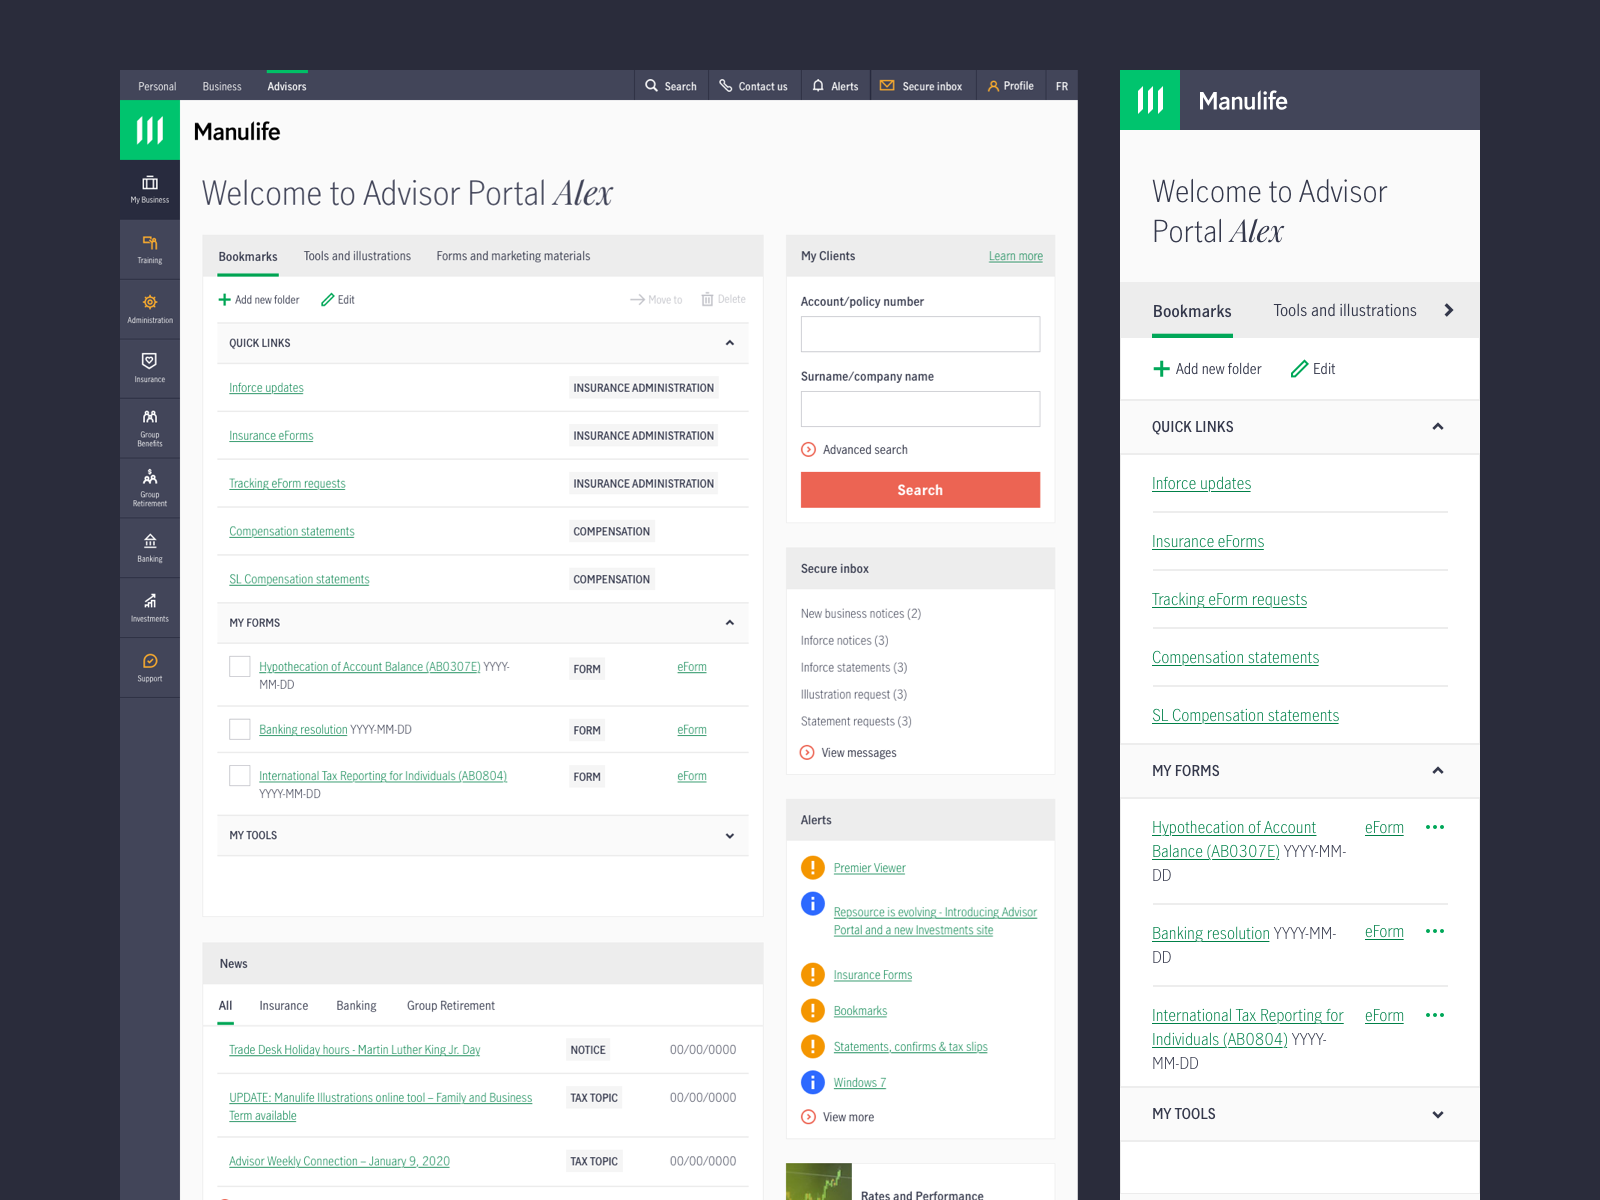This screenshot has height=1200, width=1600.
Task: Click the Search button under My Clients
Action: point(919,489)
